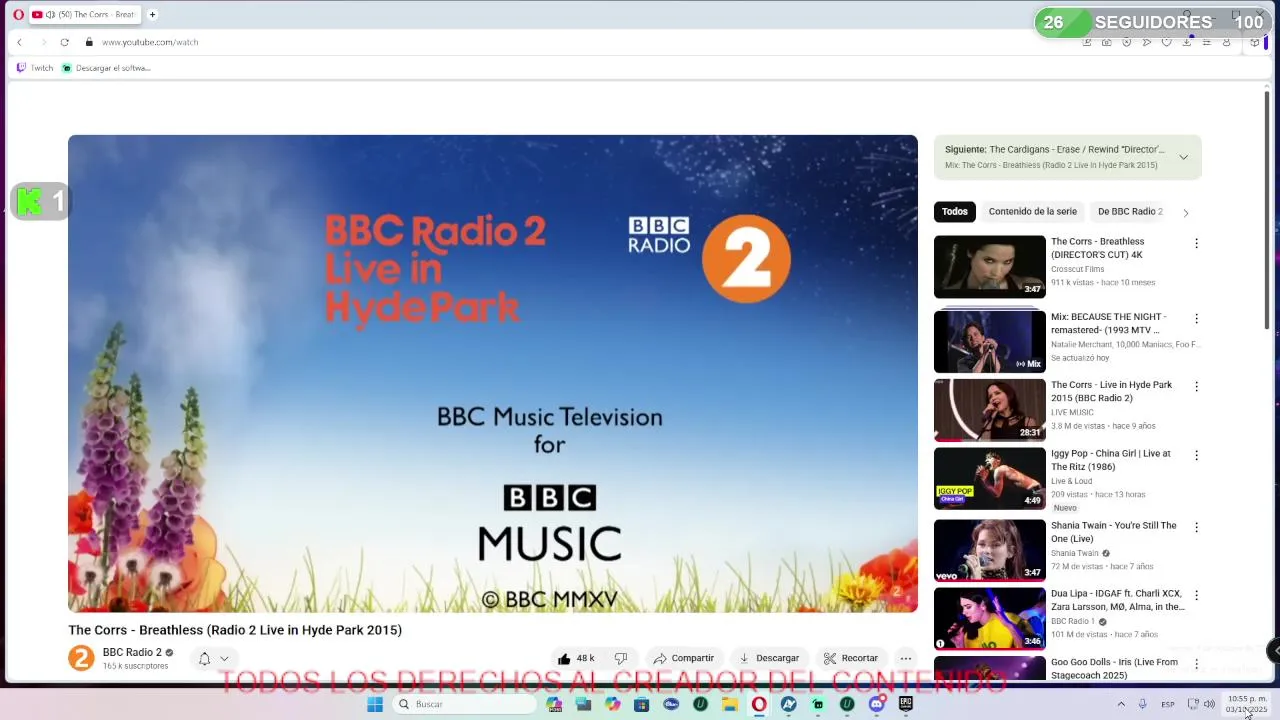Open the Windows Start menu
1280x720 pixels.
[x=375, y=704]
